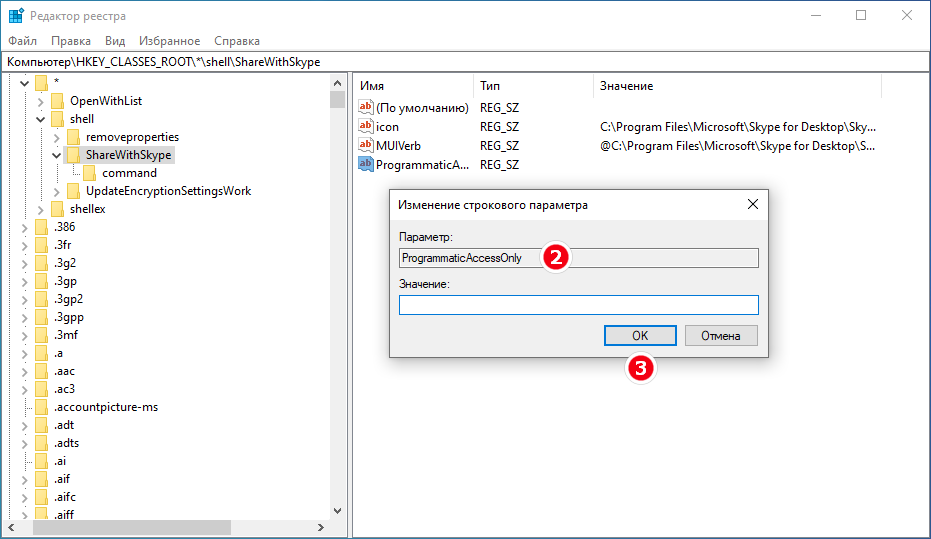This screenshot has width=931, height=539.
Task: Collapse the ShareWithSkype key
Action: click(56, 156)
